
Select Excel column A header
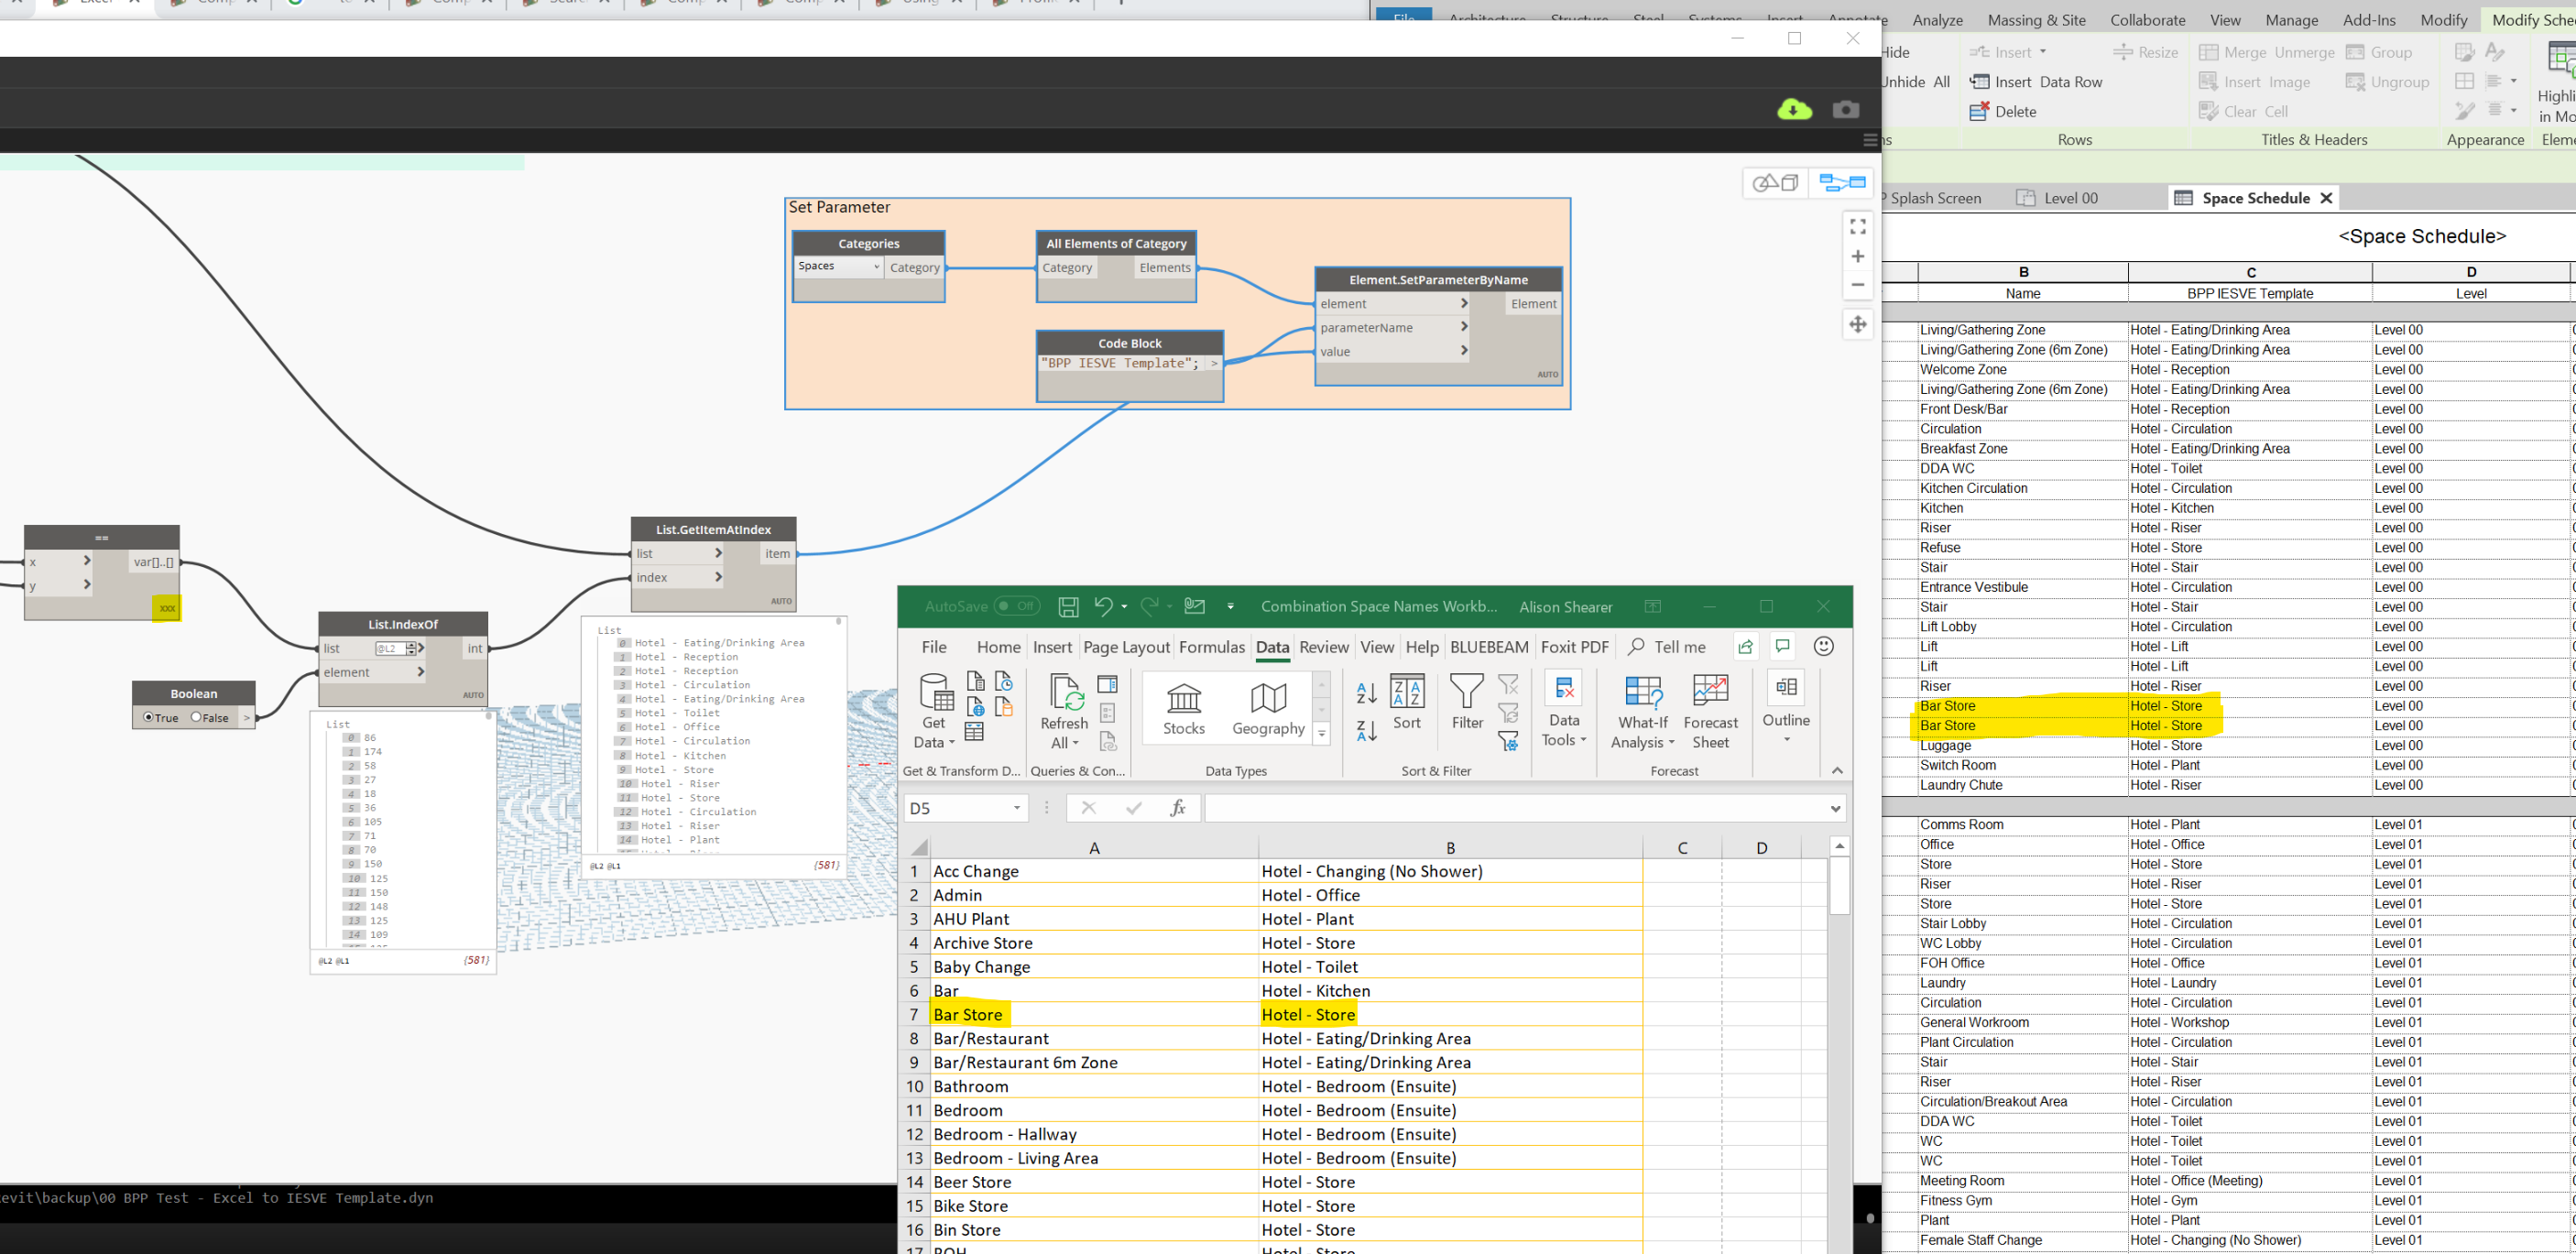(x=1094, y=848)
